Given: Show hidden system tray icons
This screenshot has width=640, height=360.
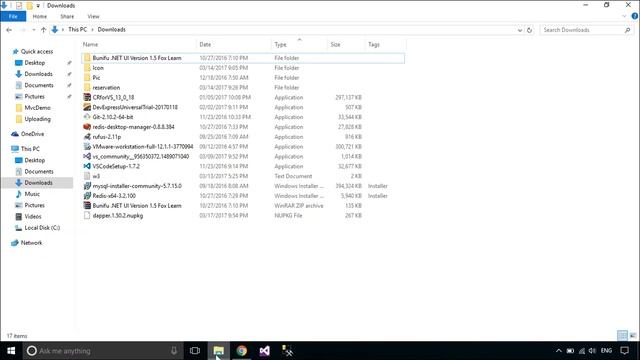Looking at the screenshot, I should 559,351.
